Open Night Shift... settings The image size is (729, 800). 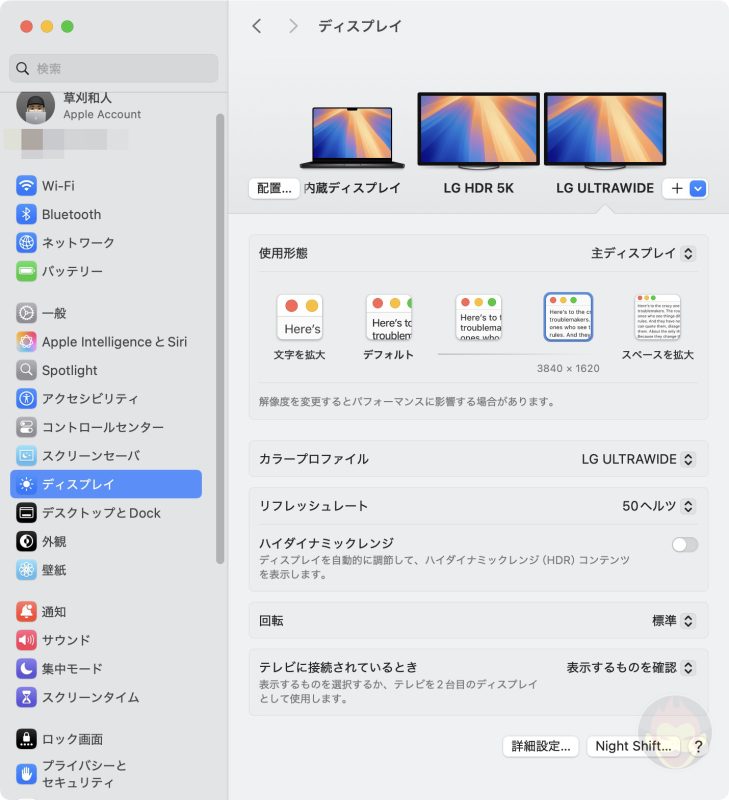coord(633,746)
